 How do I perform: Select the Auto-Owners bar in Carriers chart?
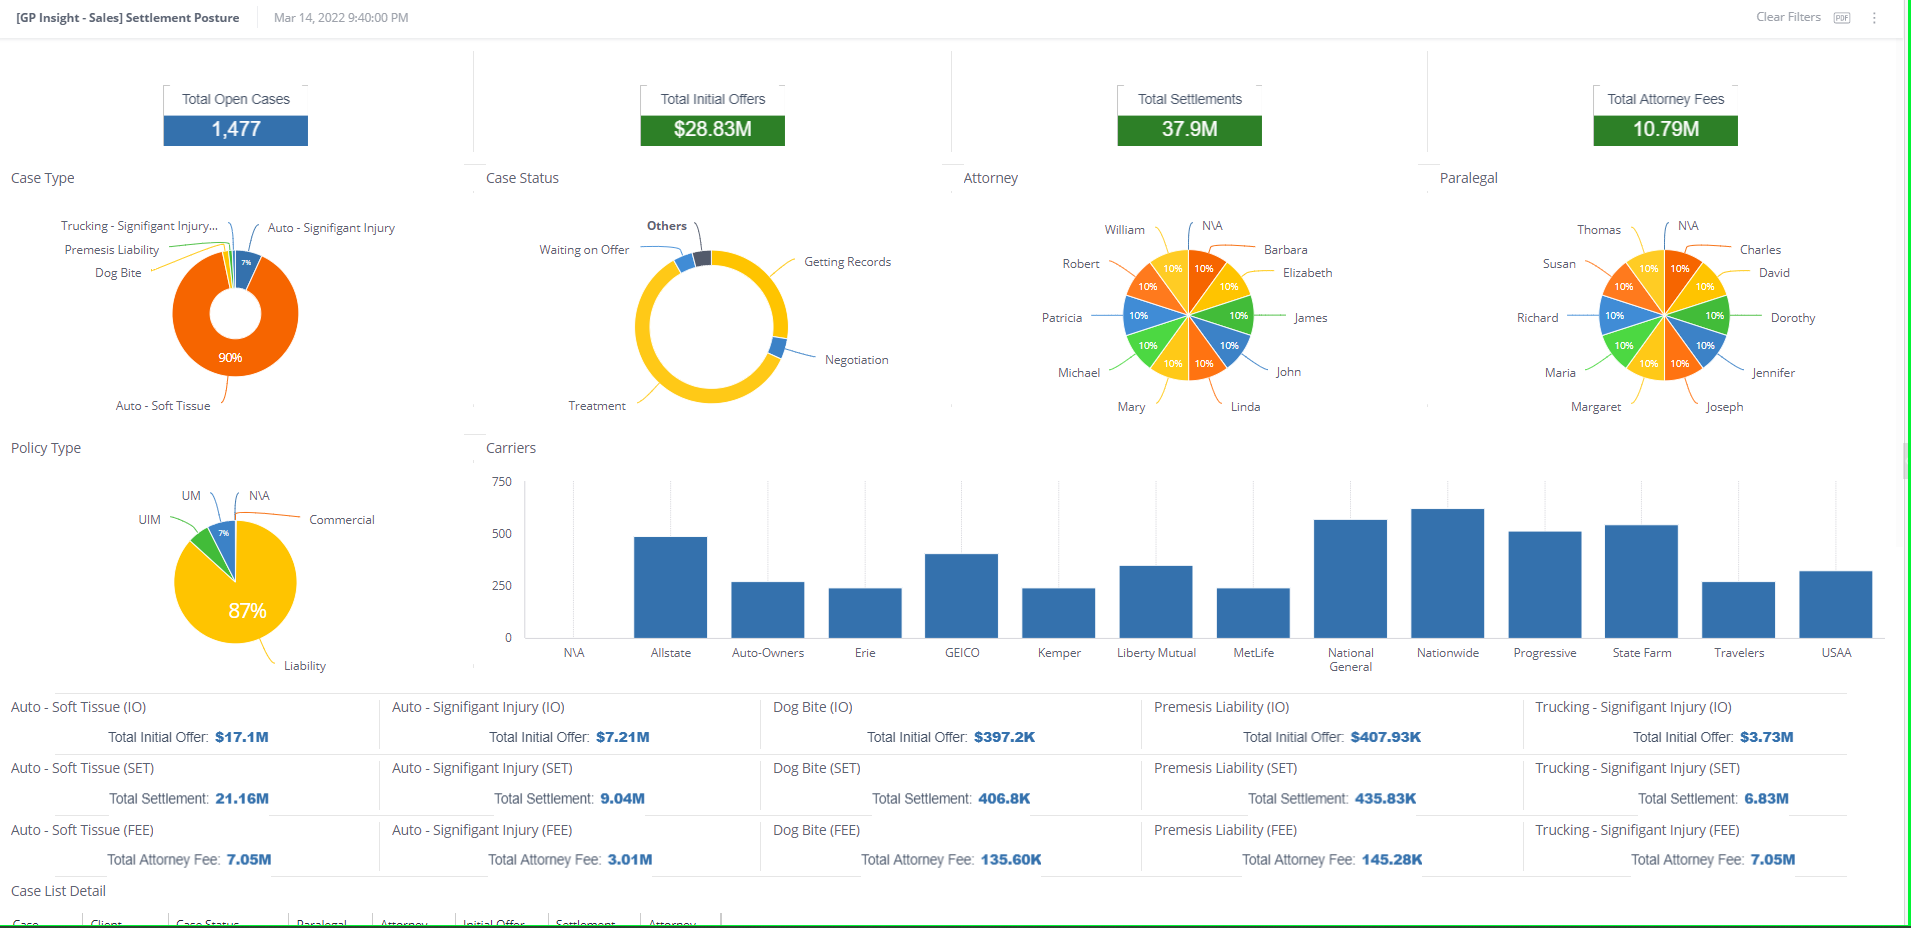coord(768,610)
